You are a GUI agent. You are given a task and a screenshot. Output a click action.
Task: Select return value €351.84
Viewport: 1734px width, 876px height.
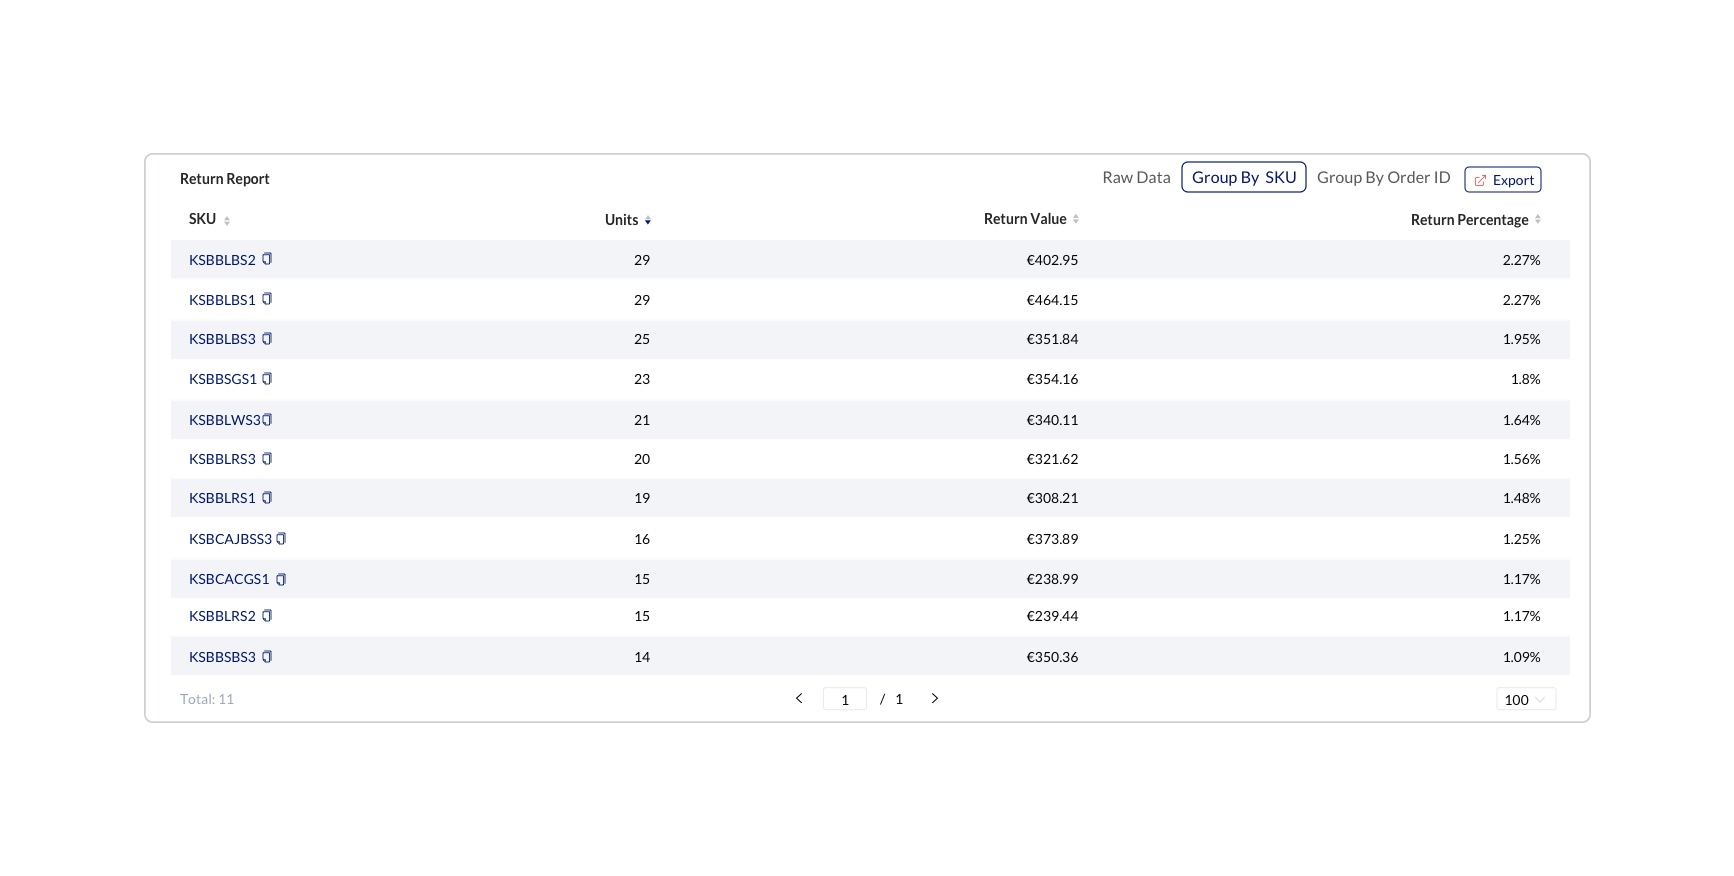click(x=1052, y=339)
